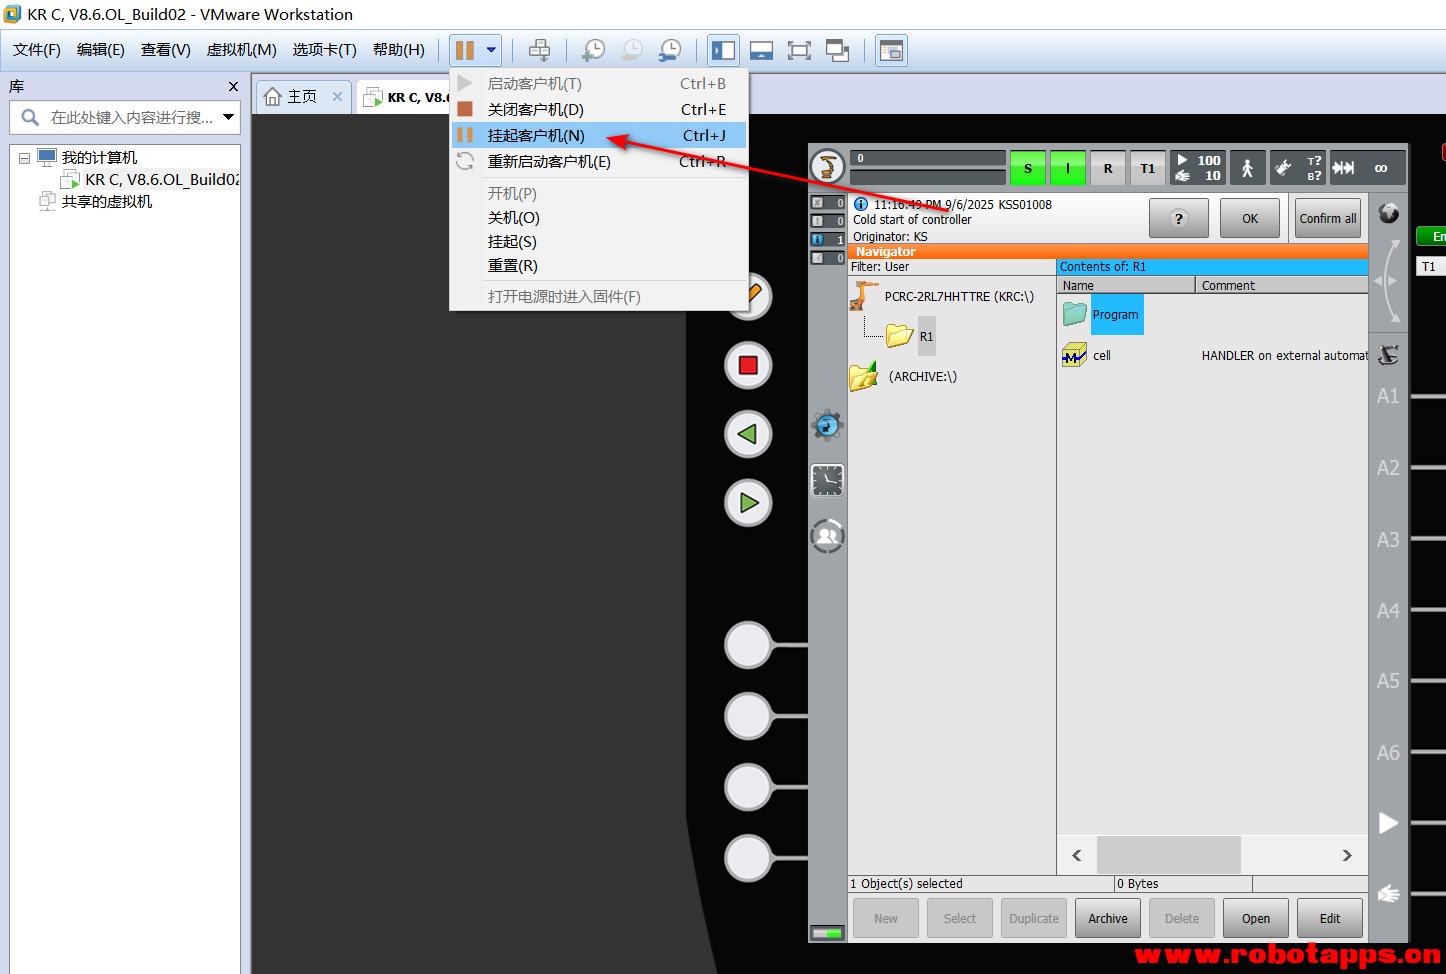Click the smartPAD start backwards key
Viewport: 1446px width, 974px height.
tap(748, 434)
